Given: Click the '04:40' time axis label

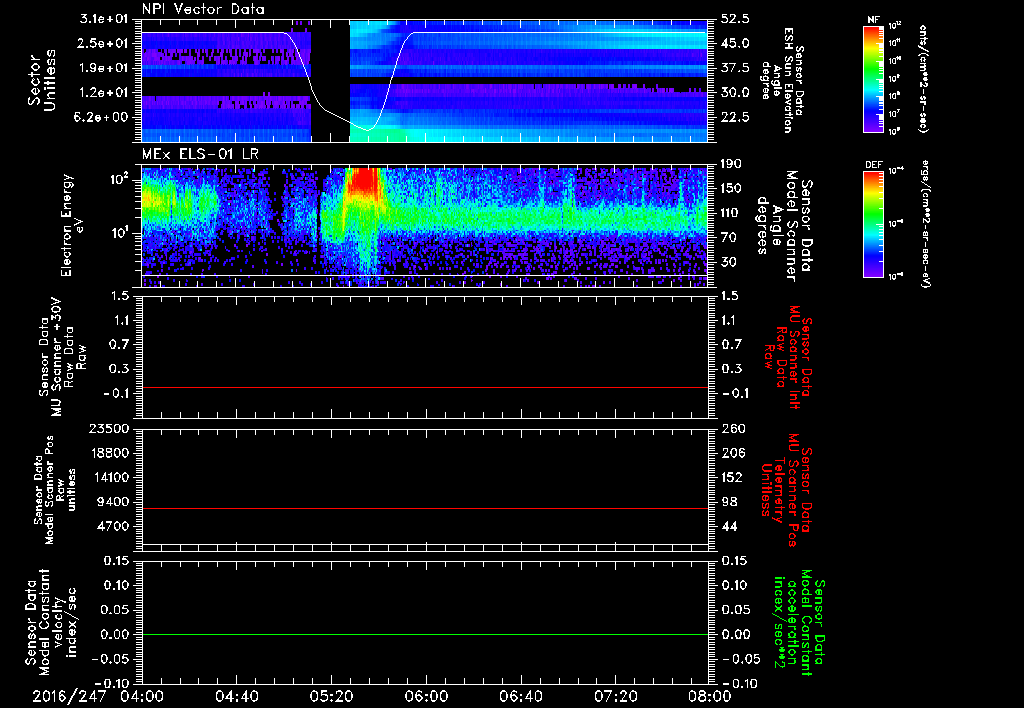Looking at the screenshot, I should (236, 696).
